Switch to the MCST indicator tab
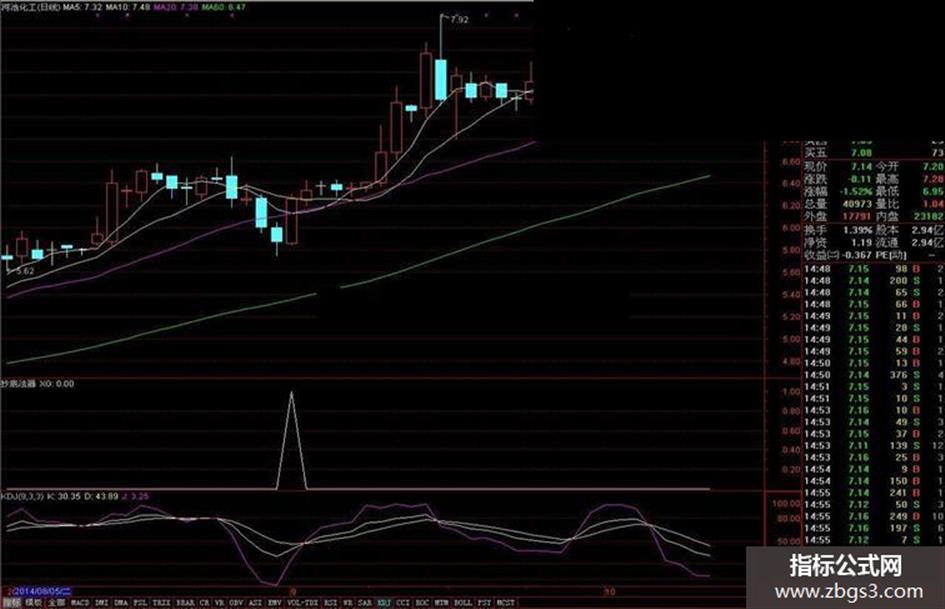The width and height of the screenshot is (945, 609). [x=506, y=602]
